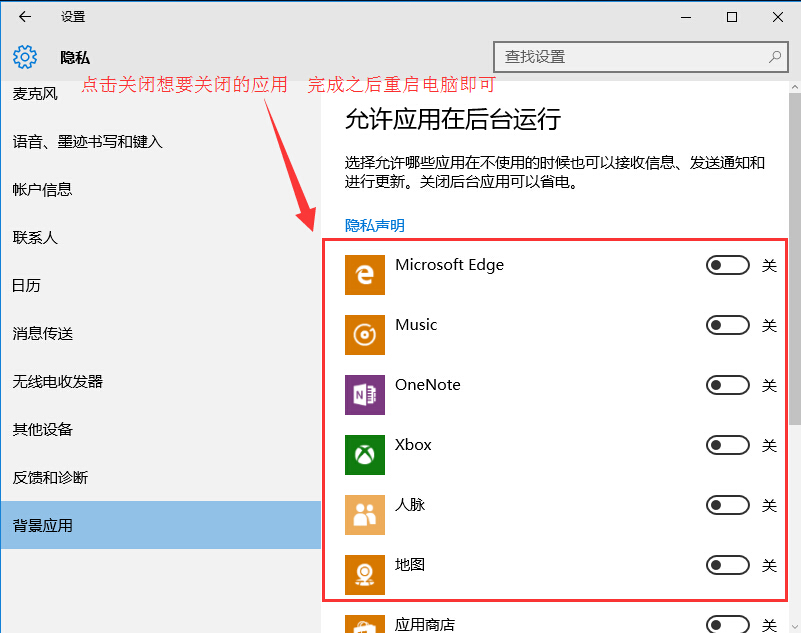Click the search magnifier icon
The image size is (801, 633).
[x=775, y=57]
